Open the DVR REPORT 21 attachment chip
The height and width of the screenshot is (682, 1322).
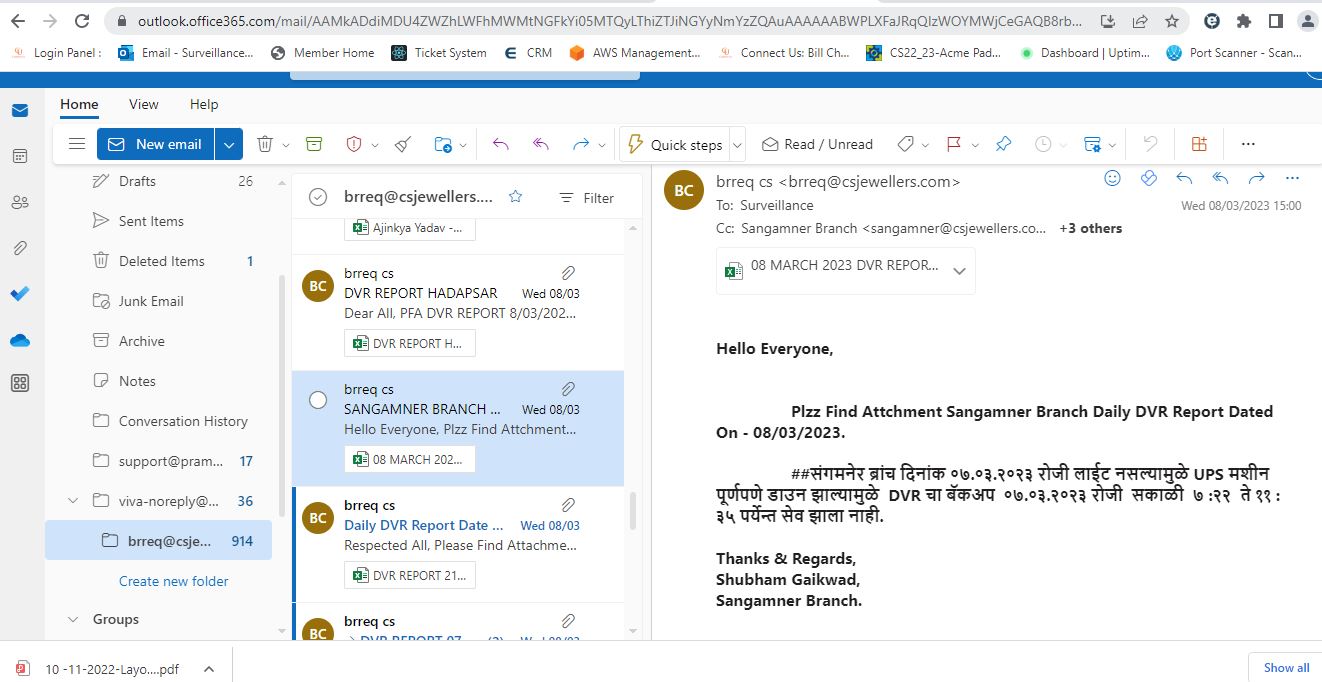[410, 575]
